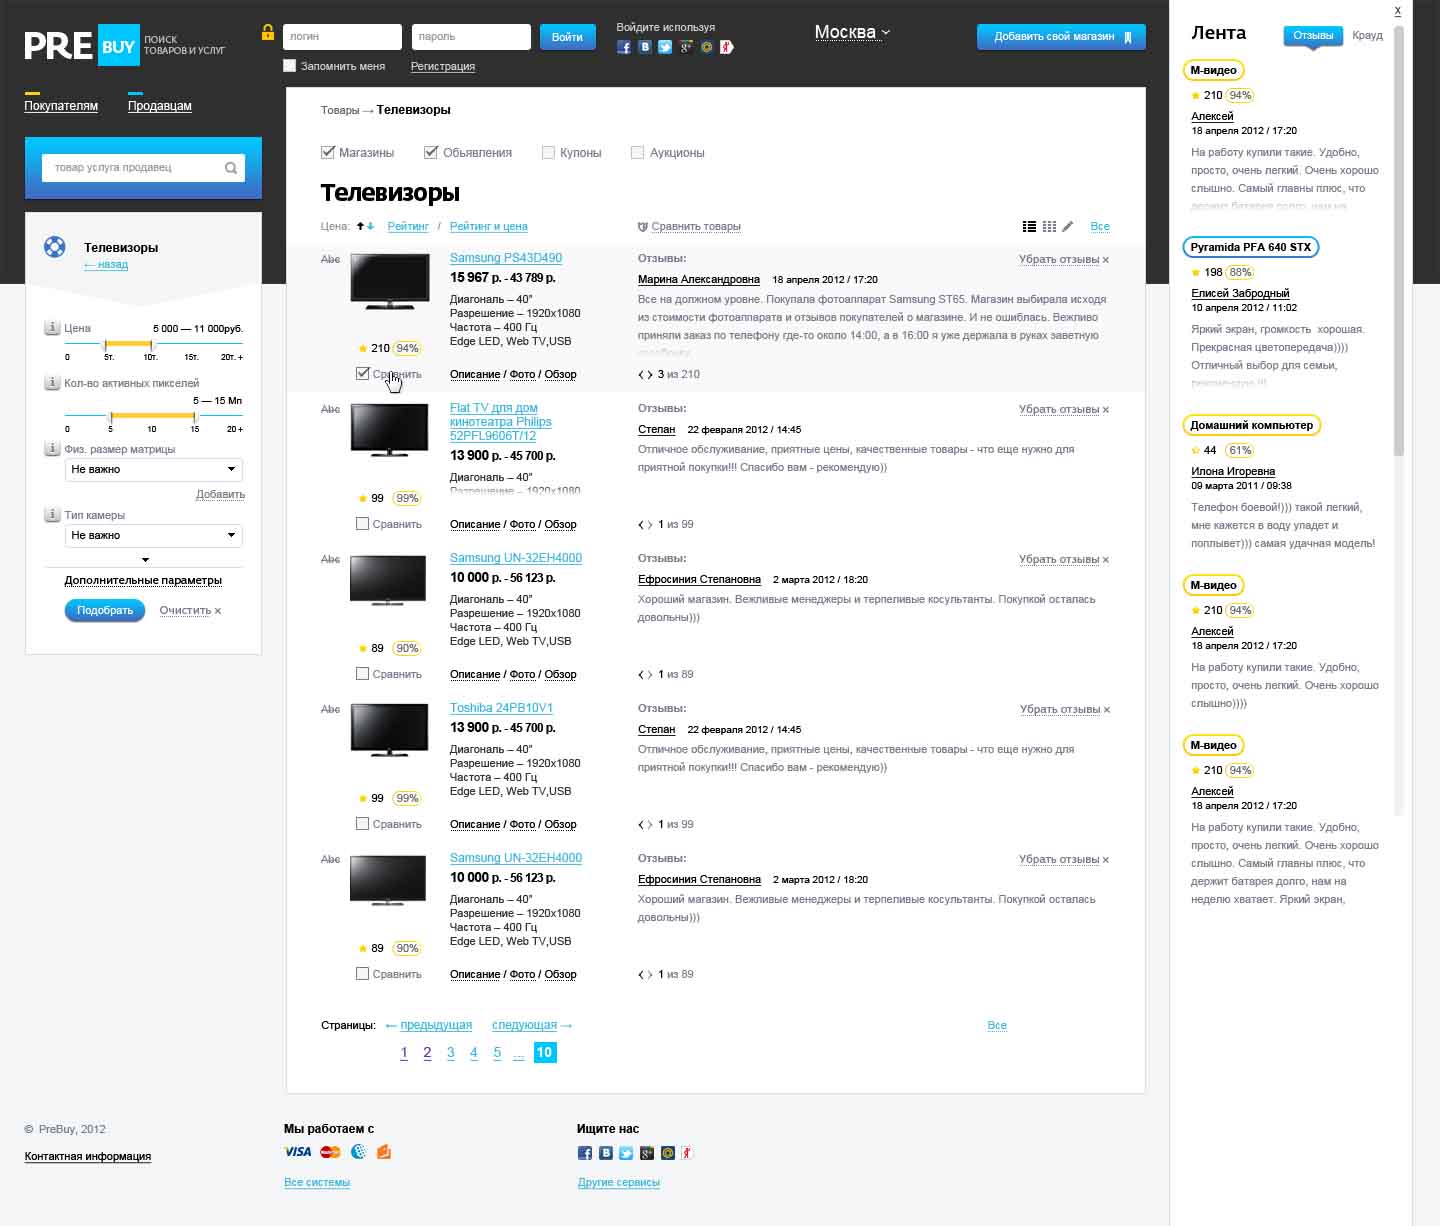The image size is (1440, 1226).
Task: Click the Mail.ru login icon in header
Action: point(707,47)
